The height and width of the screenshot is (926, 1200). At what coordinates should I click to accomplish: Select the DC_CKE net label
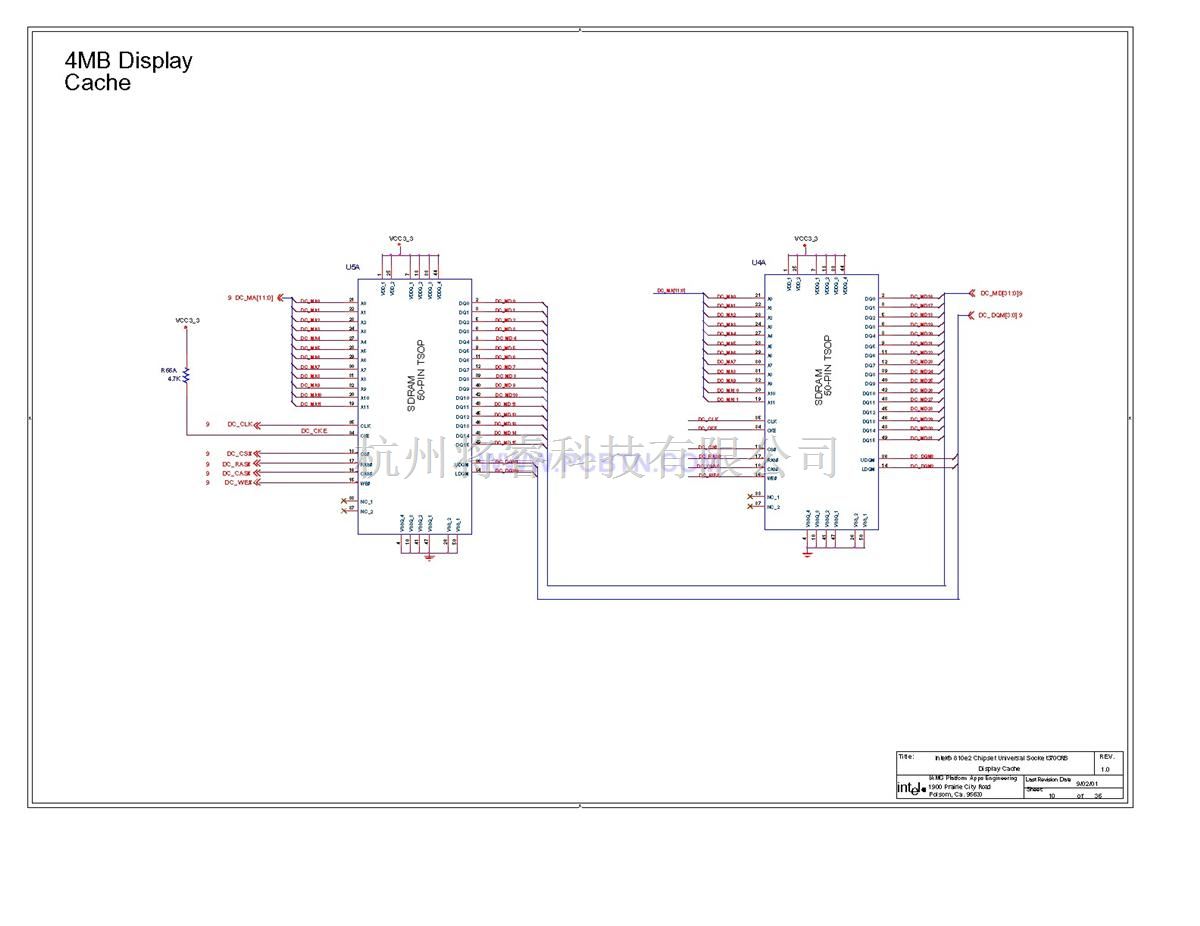tap(313, 431)
